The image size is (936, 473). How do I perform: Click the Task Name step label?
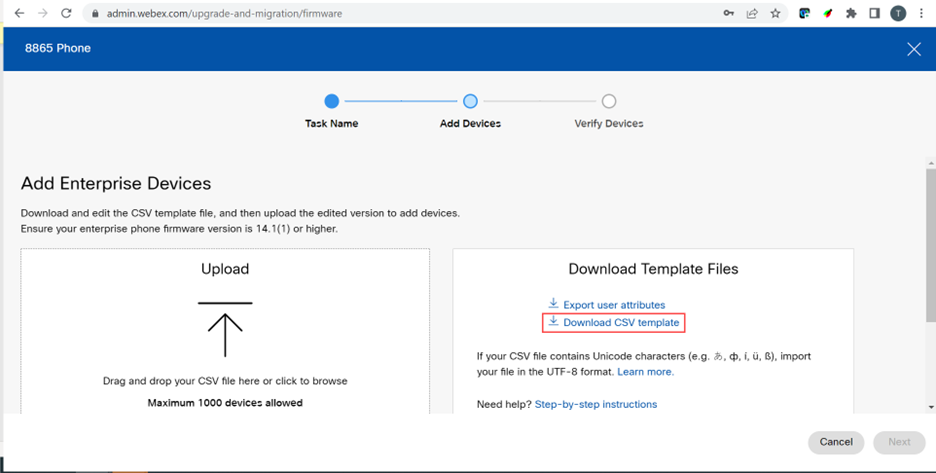click(x=332, y=124)
